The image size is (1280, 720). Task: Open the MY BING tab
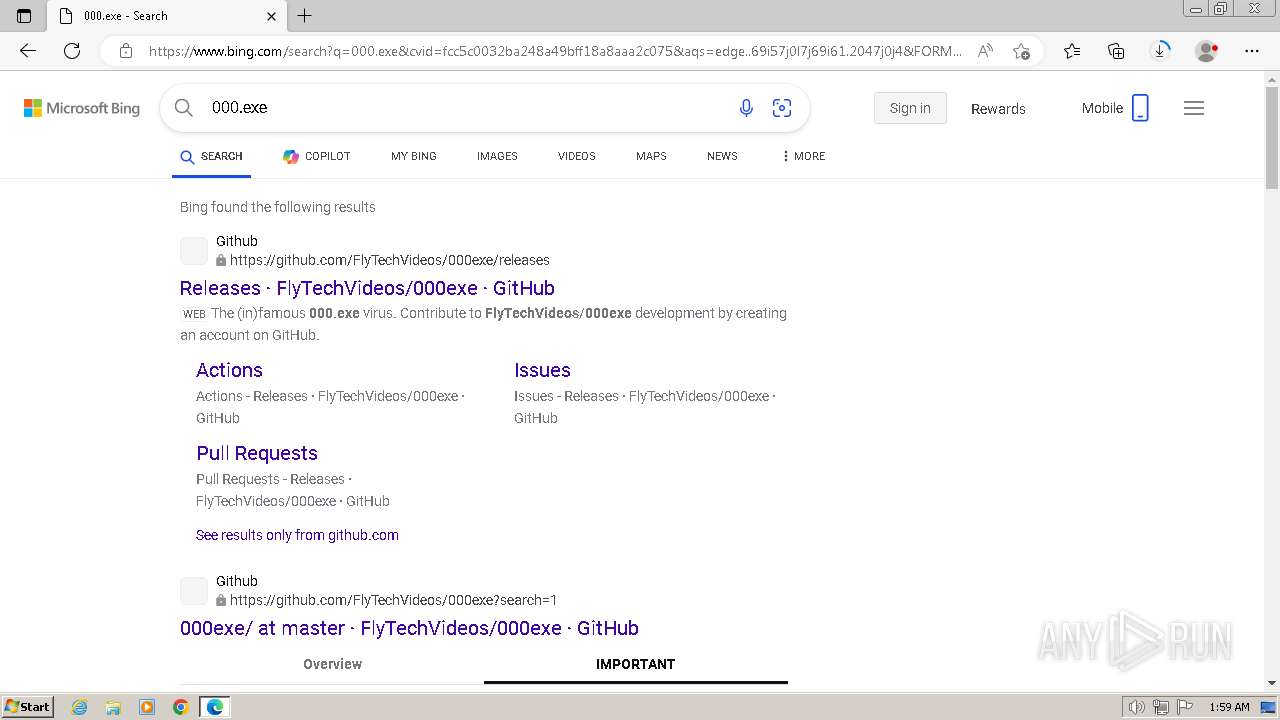[x=414, y=156]
